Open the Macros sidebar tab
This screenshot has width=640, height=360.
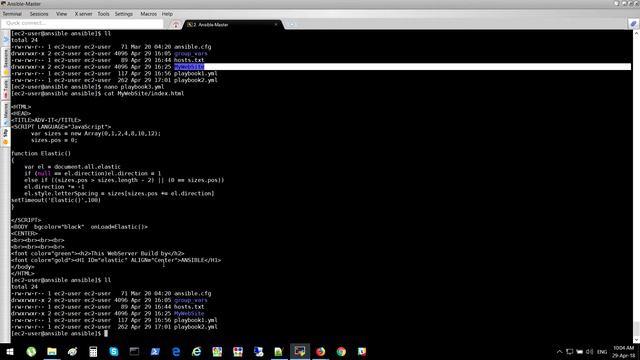click(x=6, y=114)
